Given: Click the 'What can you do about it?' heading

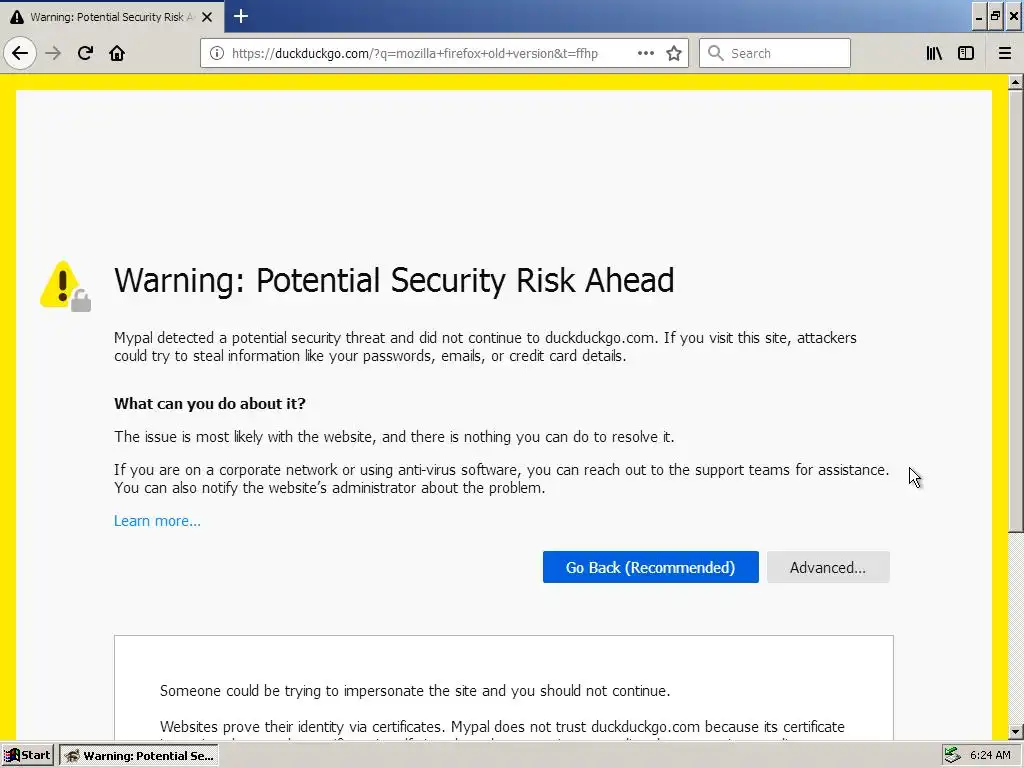Looking at the screenshot, I should tap(210, 404).
